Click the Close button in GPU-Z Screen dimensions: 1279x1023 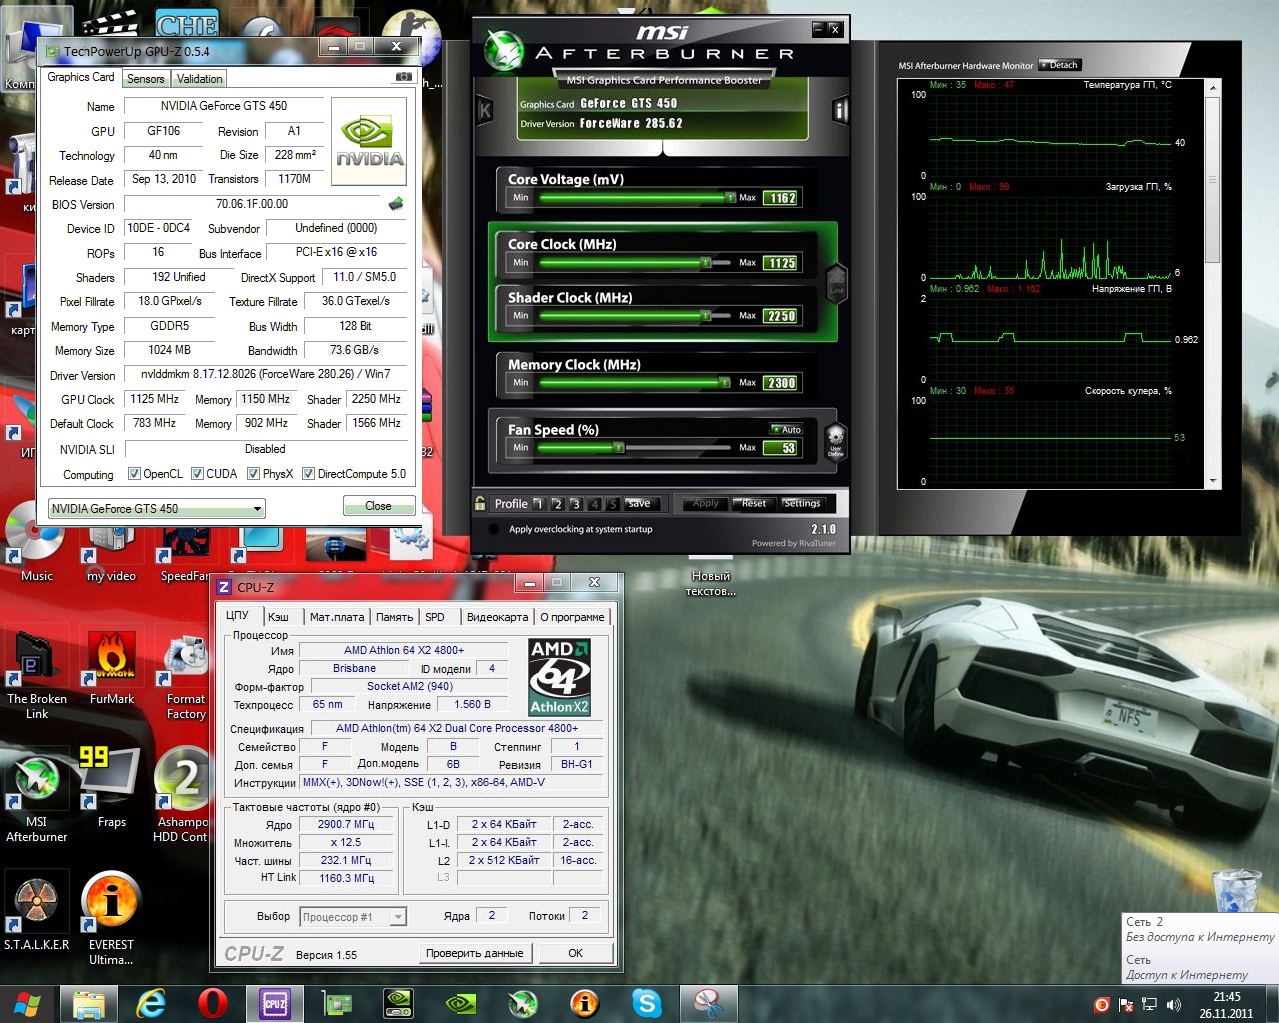[x=378, y=506]
